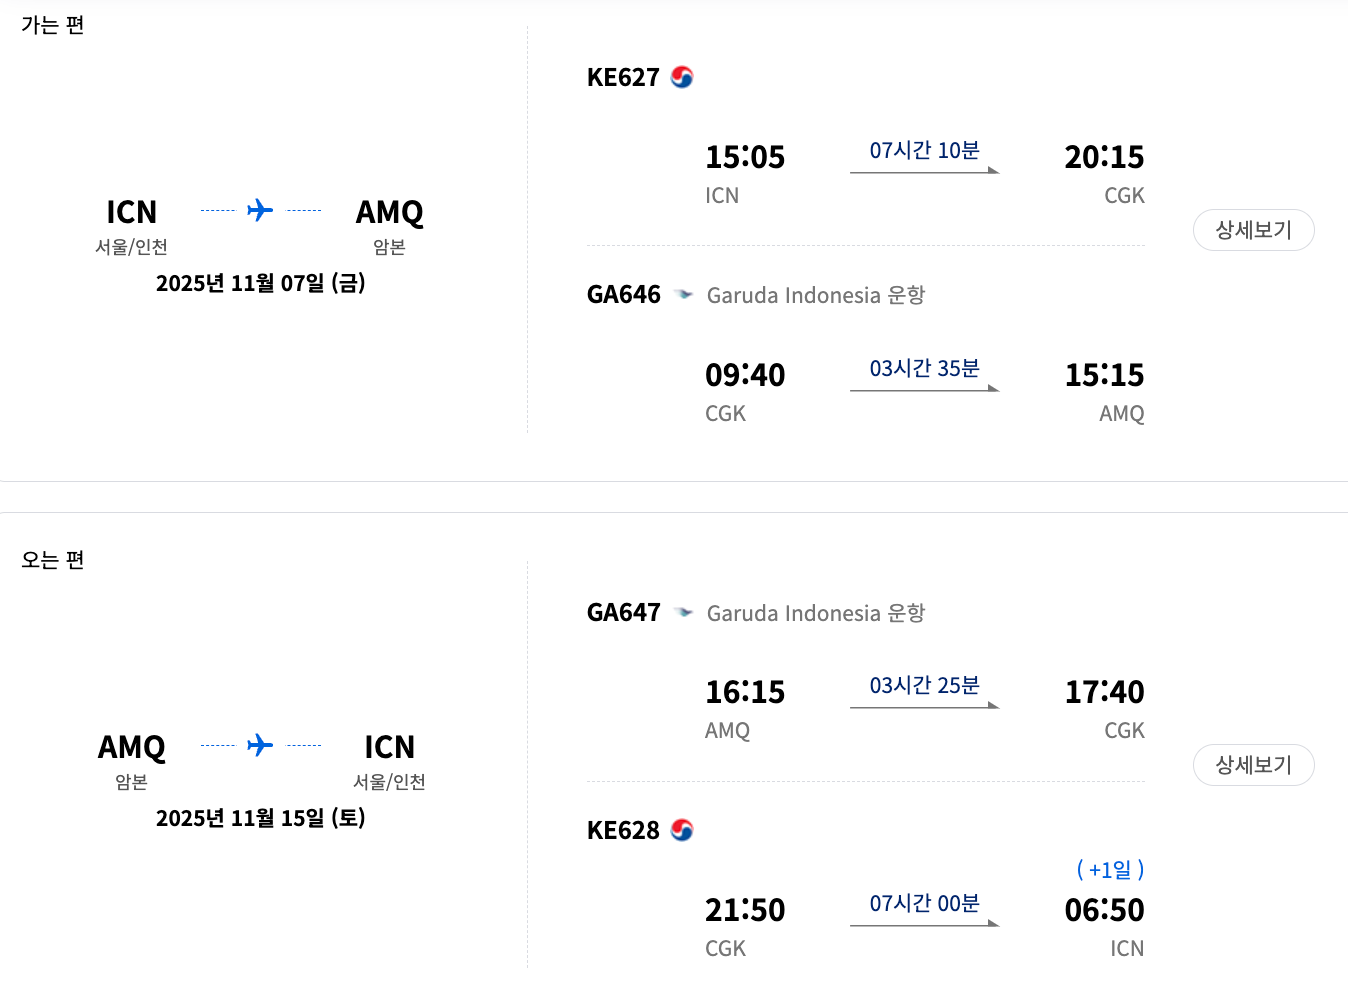
Task: Open 상세보기 for the return flight
Action: point(1254,765)
